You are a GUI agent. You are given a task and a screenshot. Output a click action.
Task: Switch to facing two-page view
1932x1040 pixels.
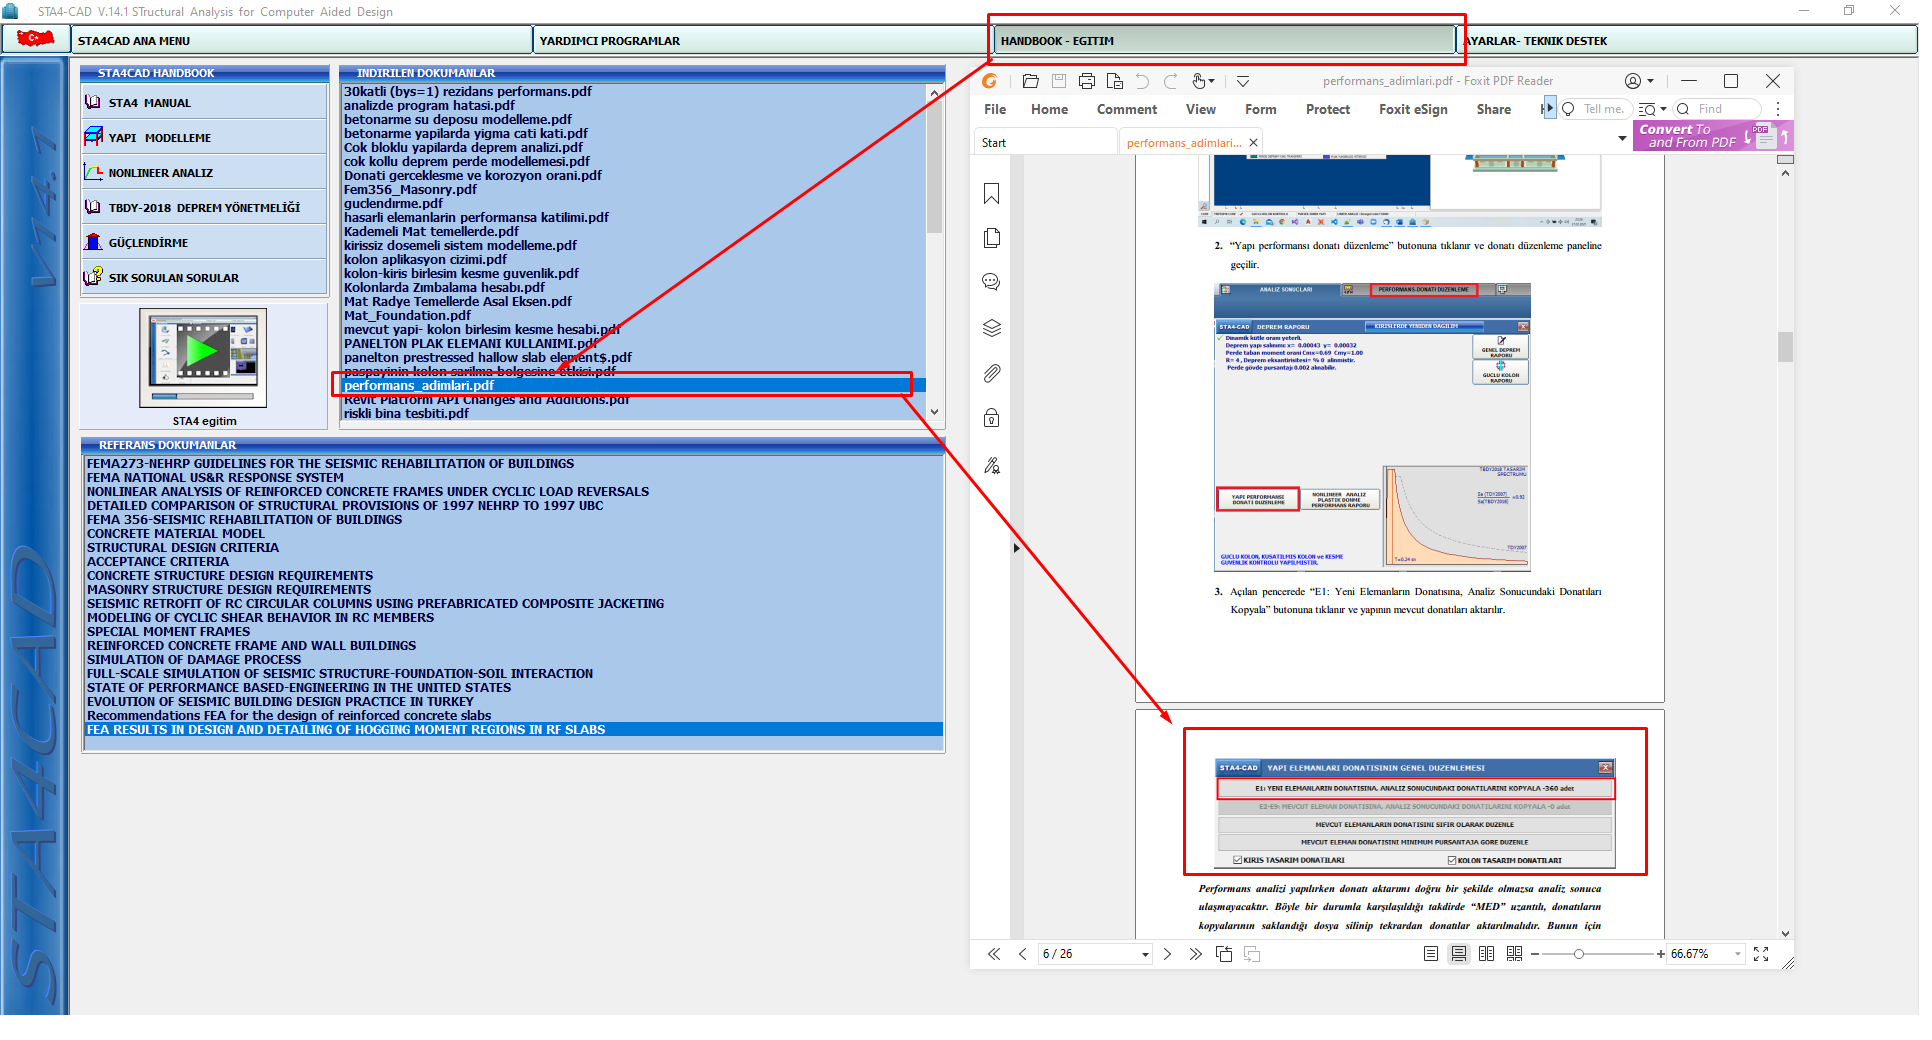(x=1487, y=954)
